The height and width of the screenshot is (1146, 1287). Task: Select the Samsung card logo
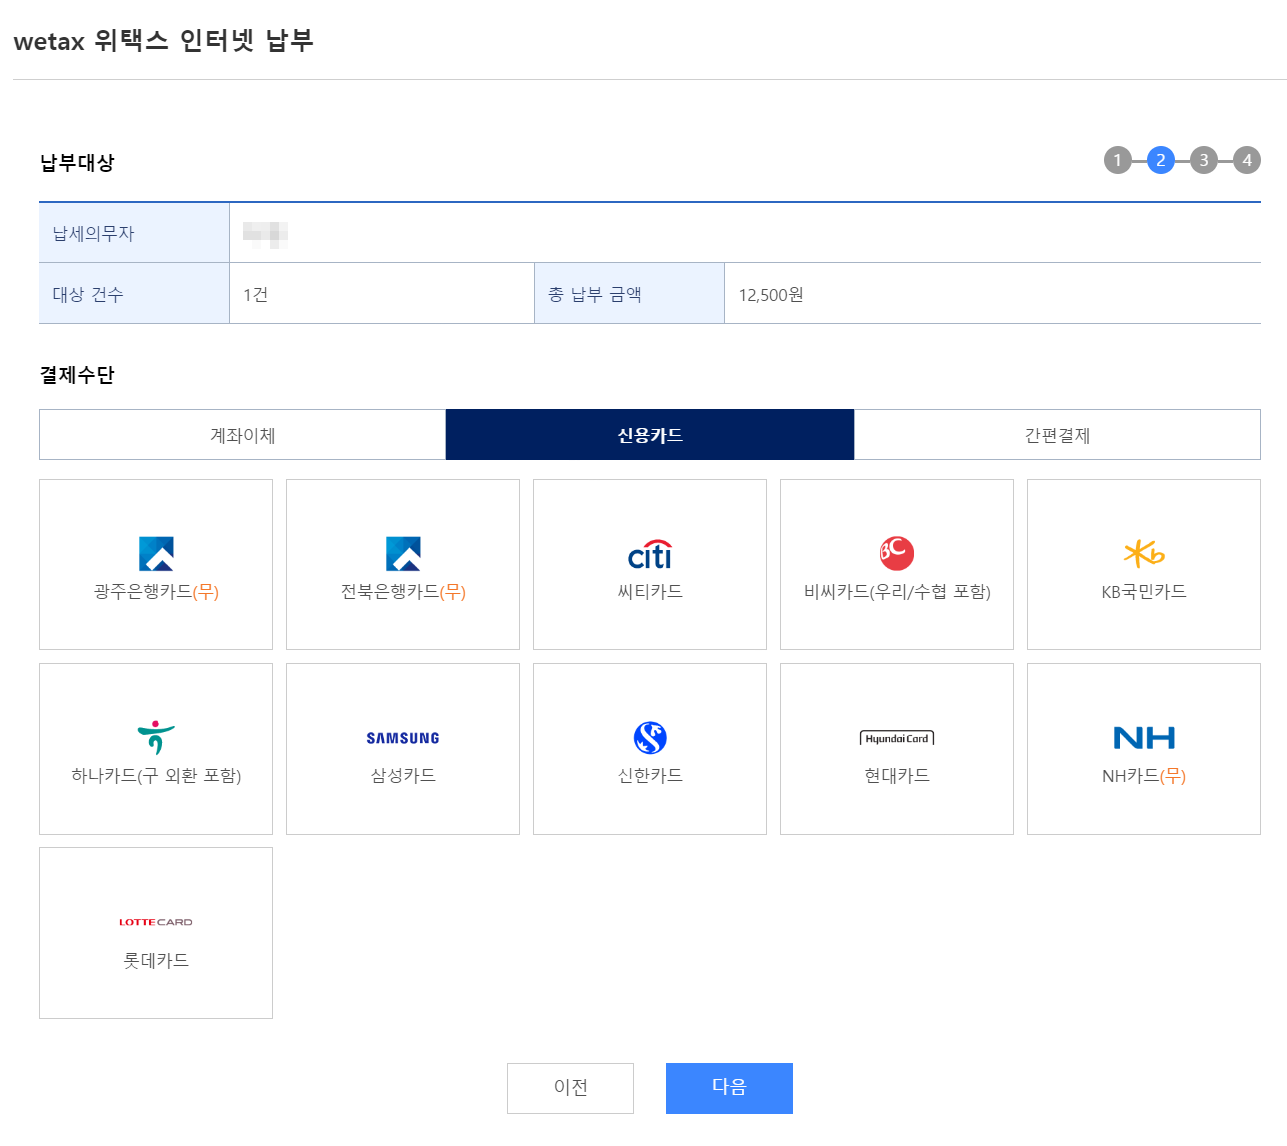click(403, 738)
